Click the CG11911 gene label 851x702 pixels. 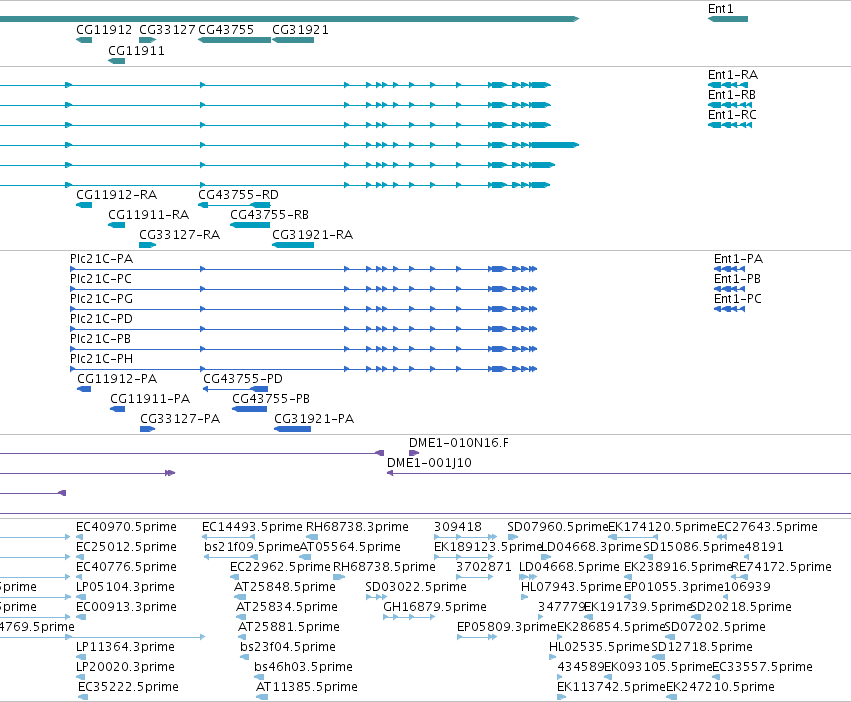(x=136, y=50)
